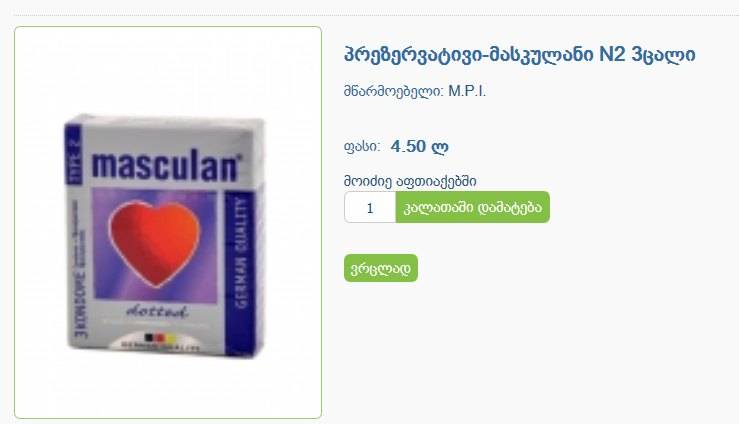739x424 pixels.
Task: Click the empty white area above the product box
Action: pyautogui.click(x=168, y=71)
